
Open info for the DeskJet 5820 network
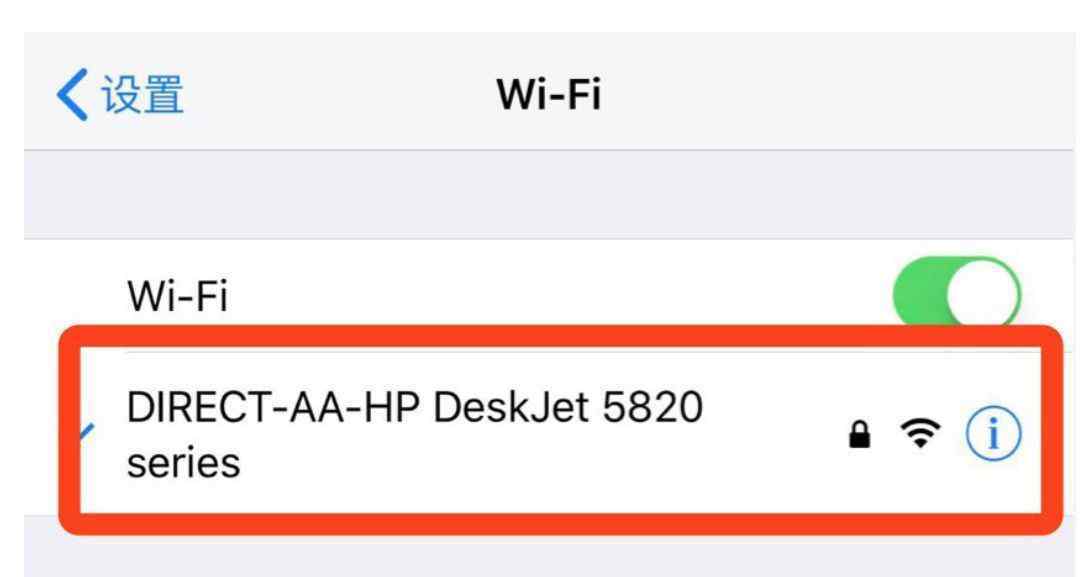pyautogui.click(x=993, y=434)
